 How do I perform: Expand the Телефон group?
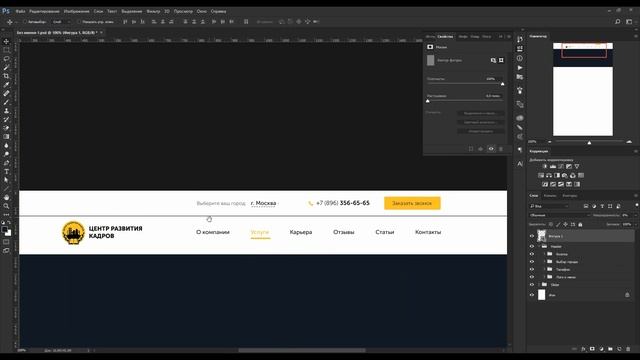(544, 269)
